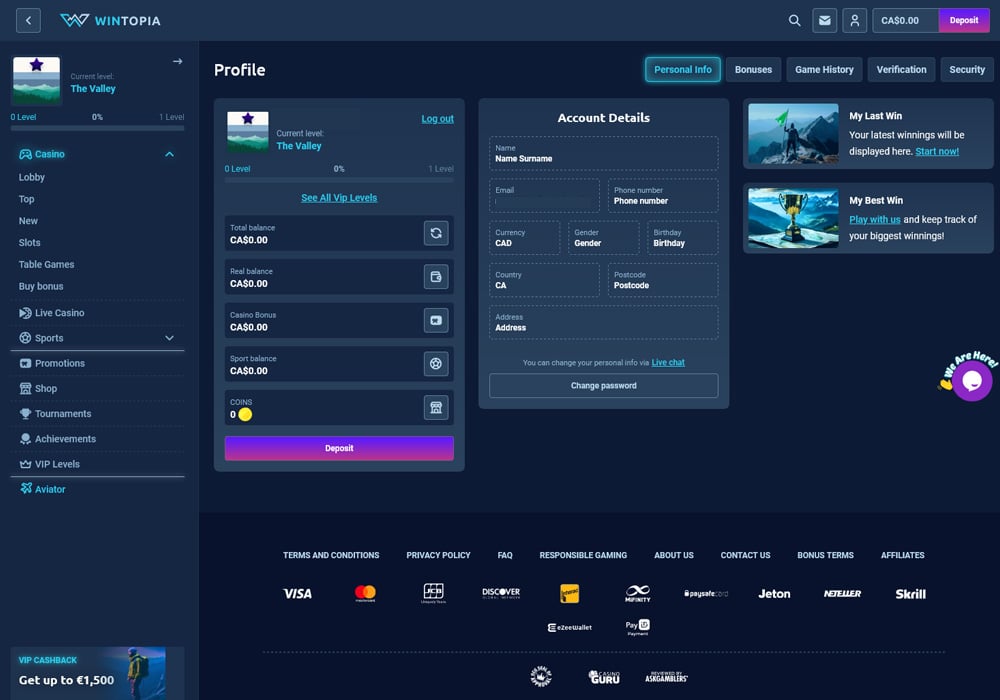Click the AskGamblers badge
This screenshot has height=700, width=1000.
pos(666,677)
